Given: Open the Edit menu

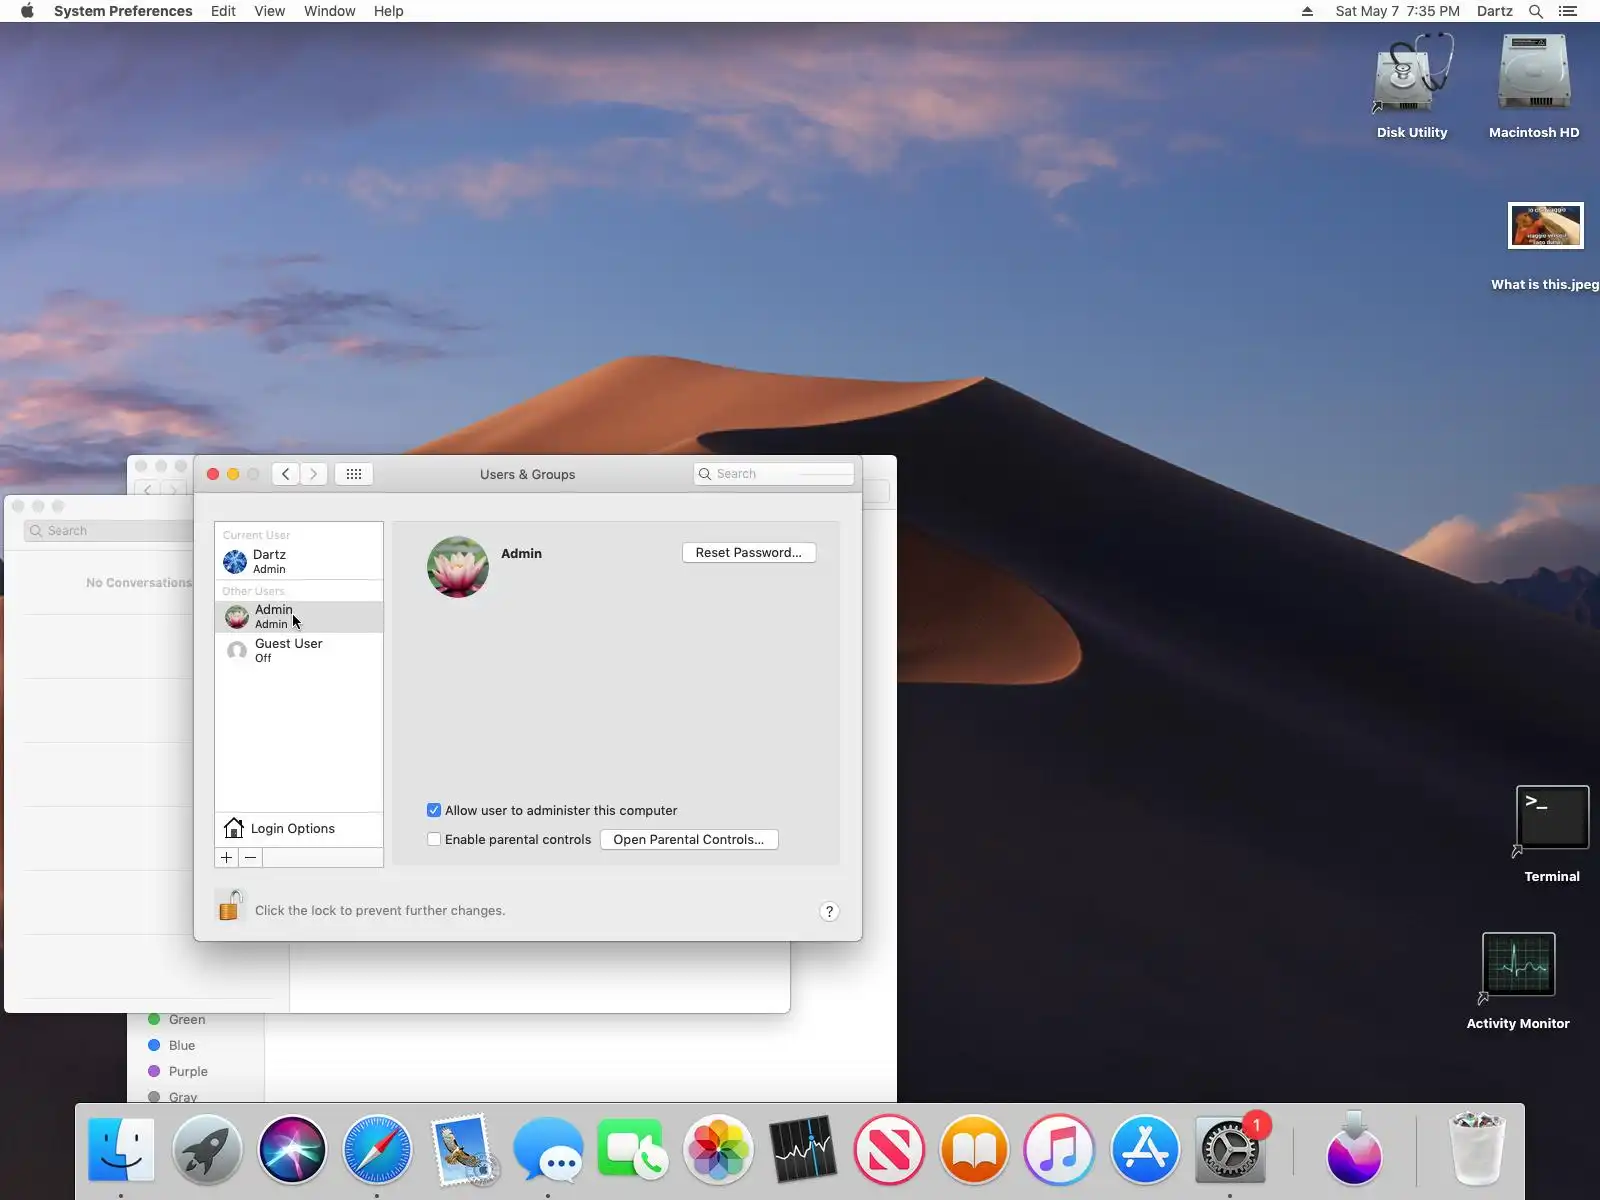Looking at the screenshot, I should tap(223, 11).
